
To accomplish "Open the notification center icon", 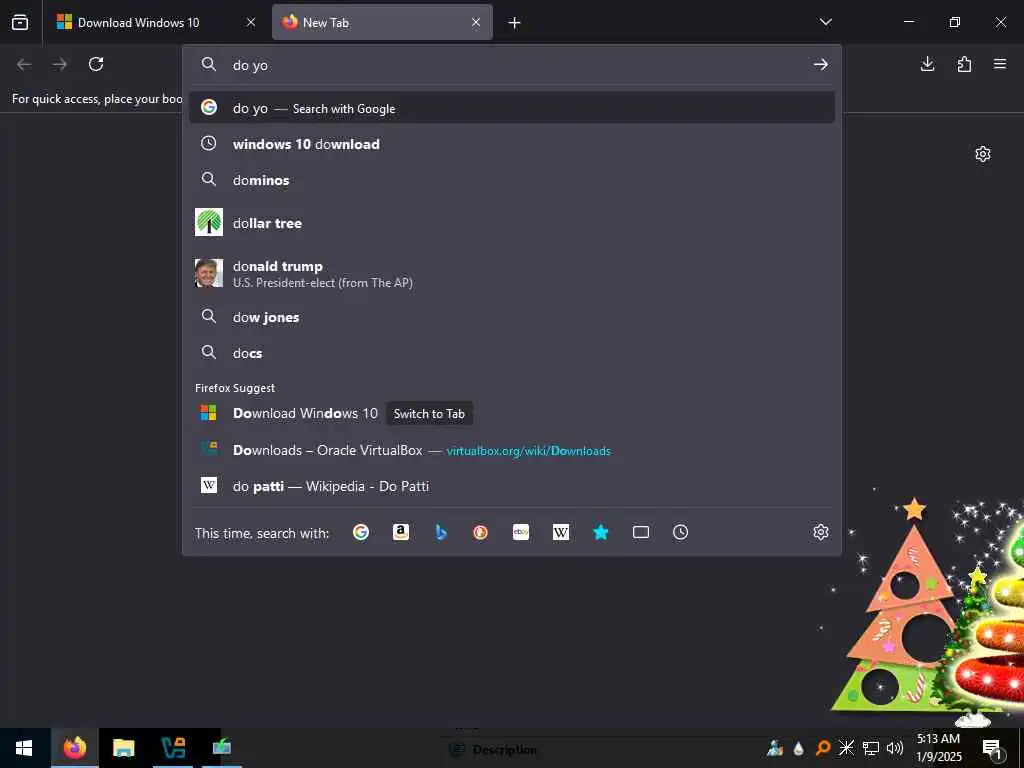I will pos(993,748).
